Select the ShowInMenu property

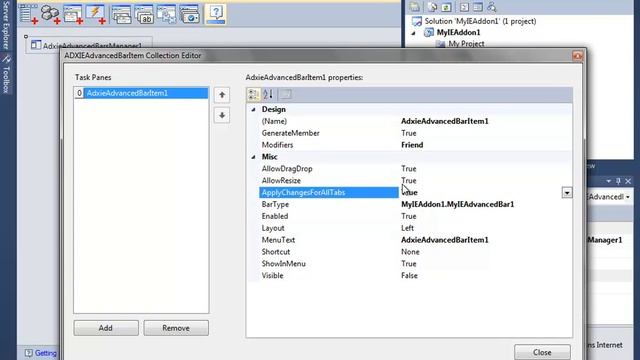pos(284,263)
